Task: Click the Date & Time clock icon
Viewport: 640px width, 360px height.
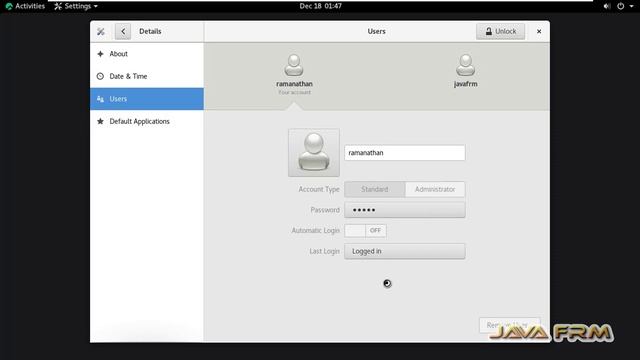Action: (x=100, y=76)
